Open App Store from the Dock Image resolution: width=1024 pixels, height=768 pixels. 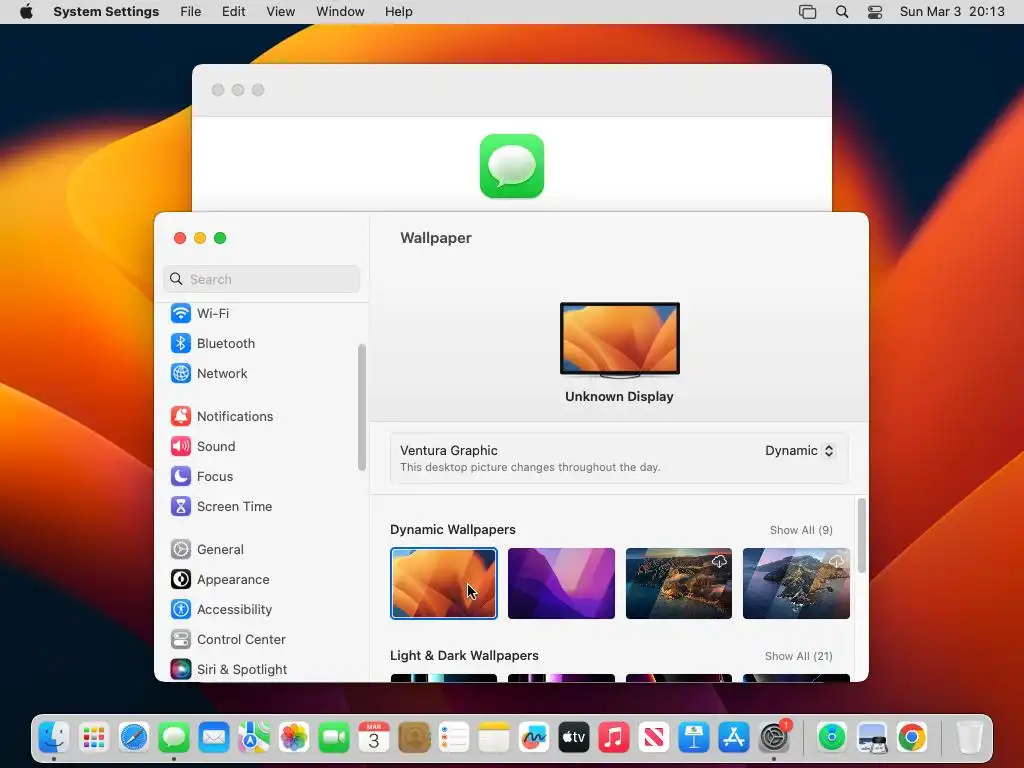click(x=733, y=737)
